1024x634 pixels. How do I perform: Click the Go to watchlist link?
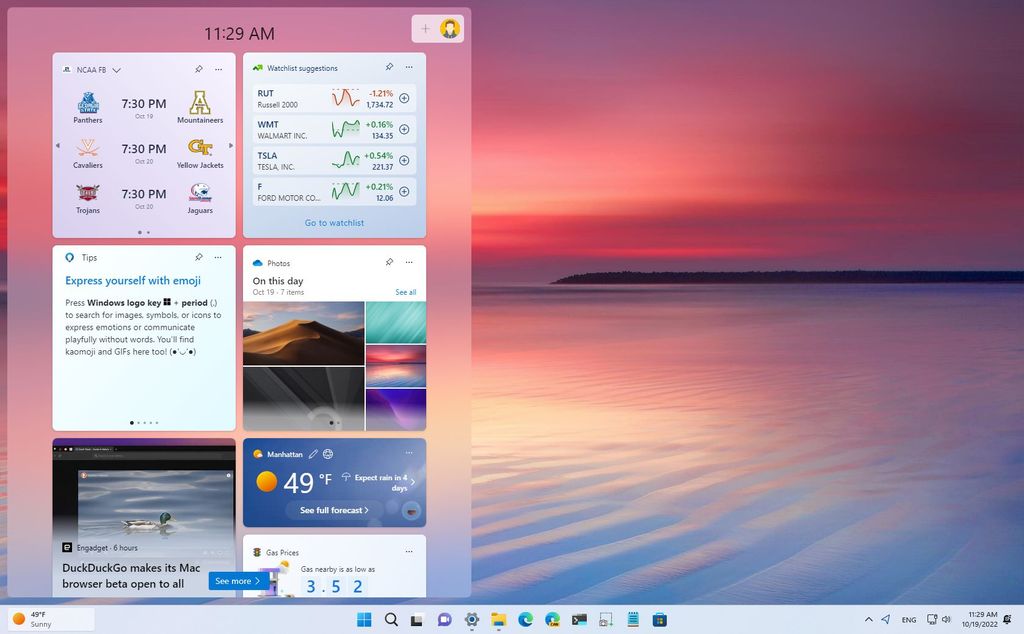[x=333, y=222]
